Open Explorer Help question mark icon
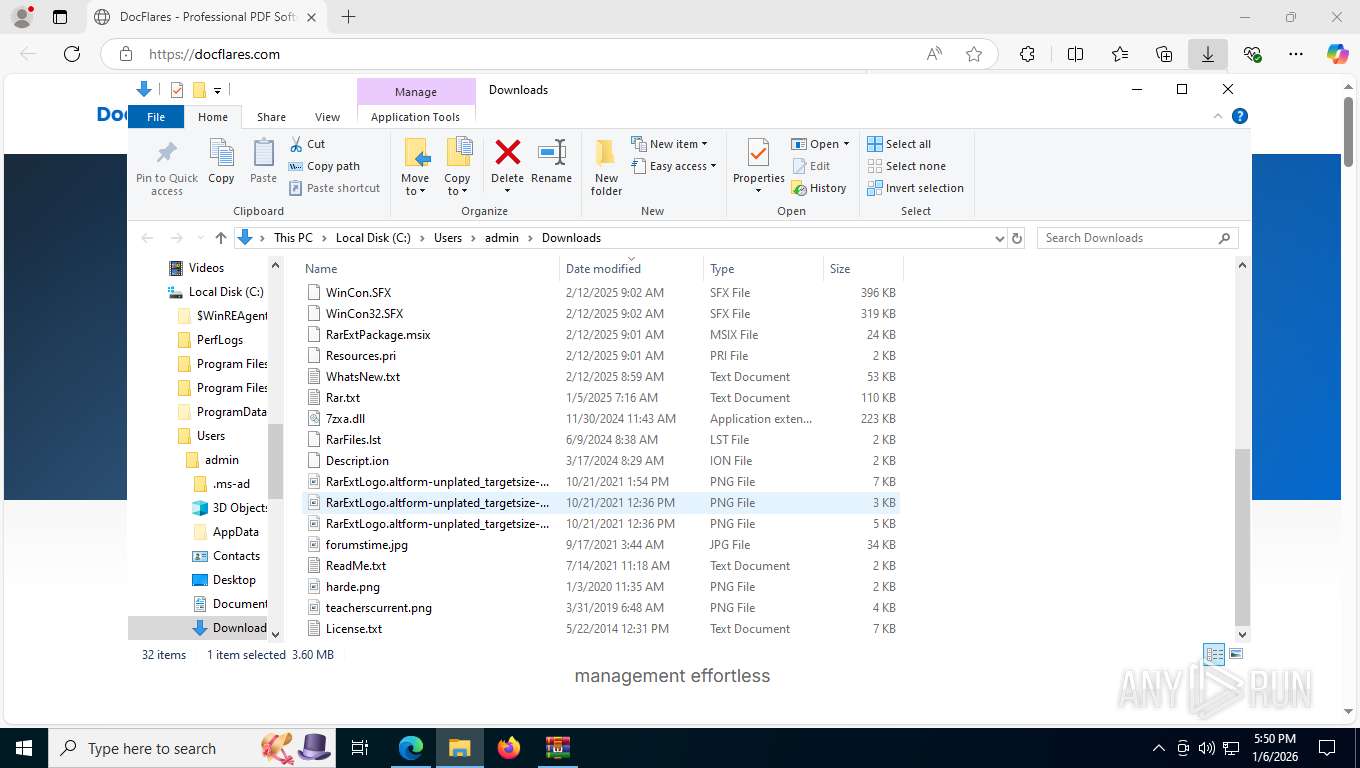Screen dimensions: 1360x768 [1240, 116]
